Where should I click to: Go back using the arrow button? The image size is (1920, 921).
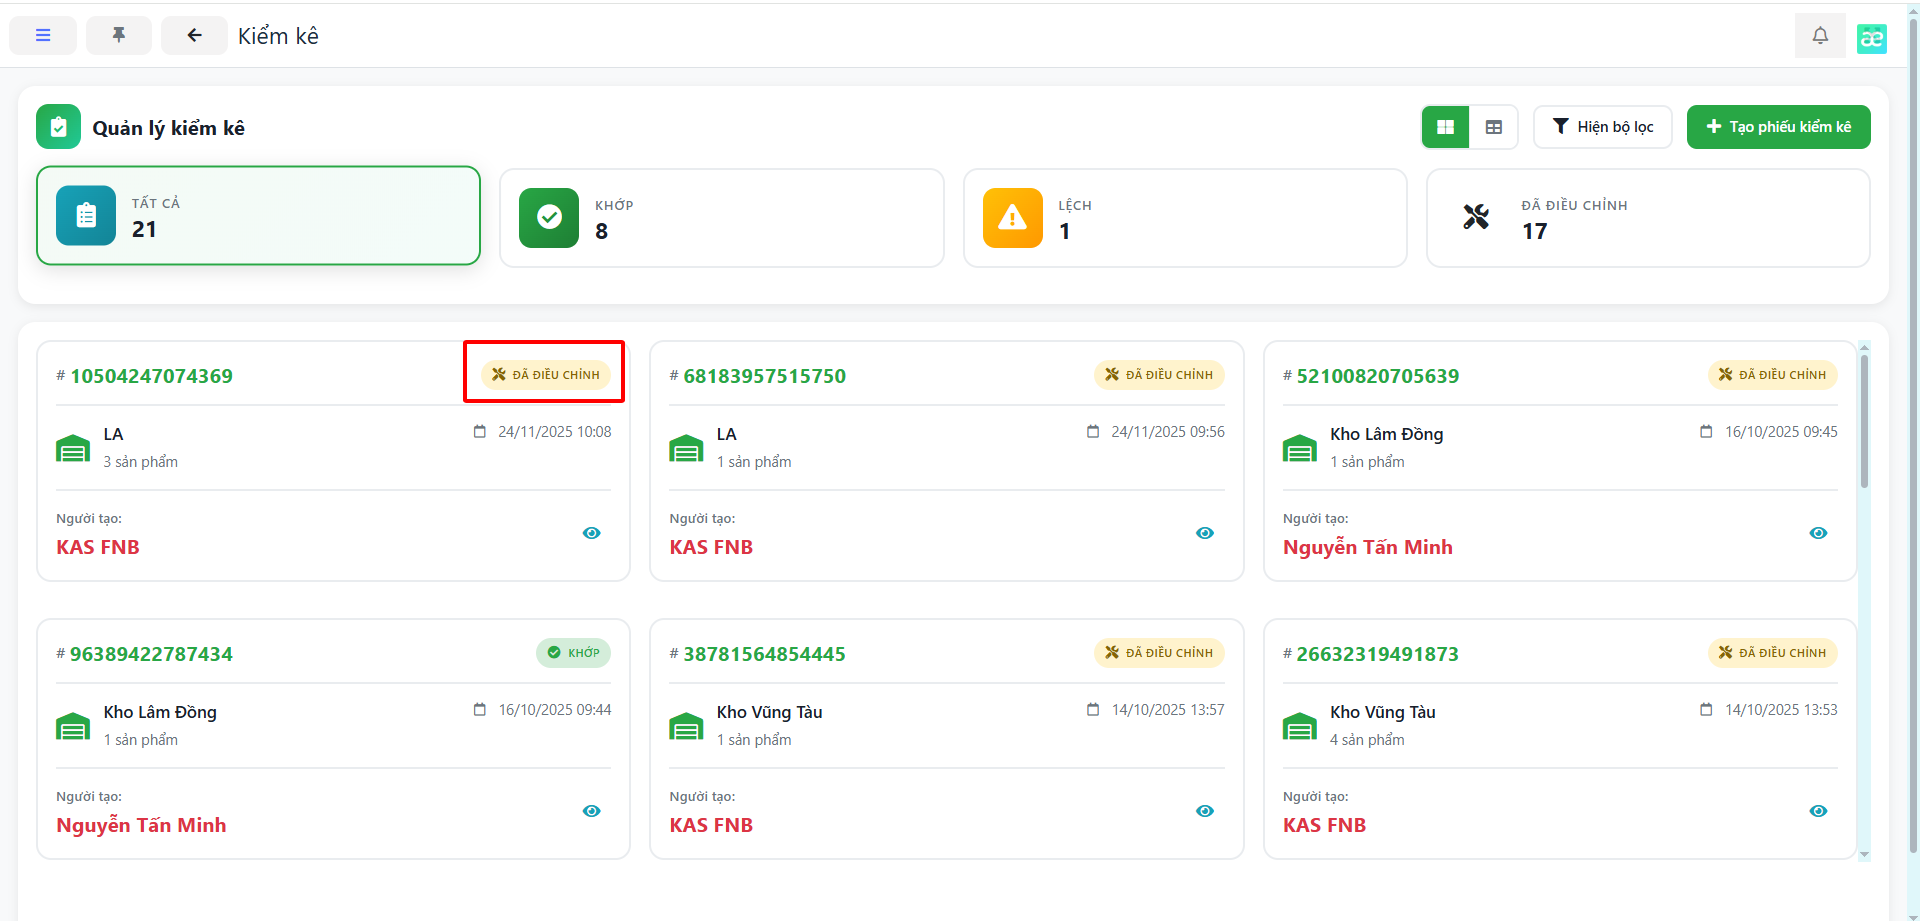[x=194, y=36]
